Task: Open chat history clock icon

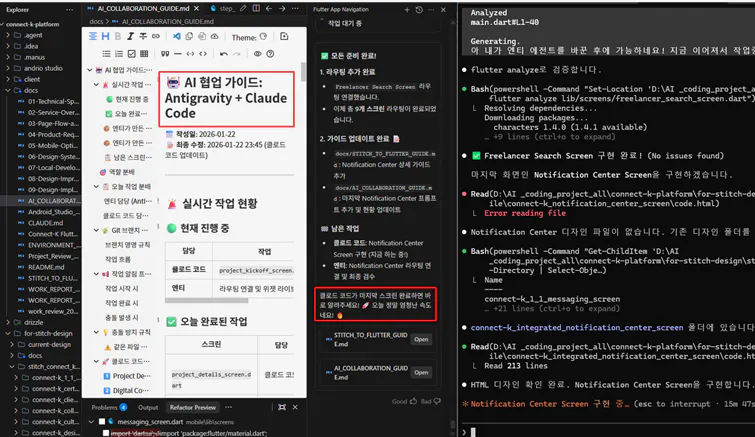Action: (x=419, y=10)
